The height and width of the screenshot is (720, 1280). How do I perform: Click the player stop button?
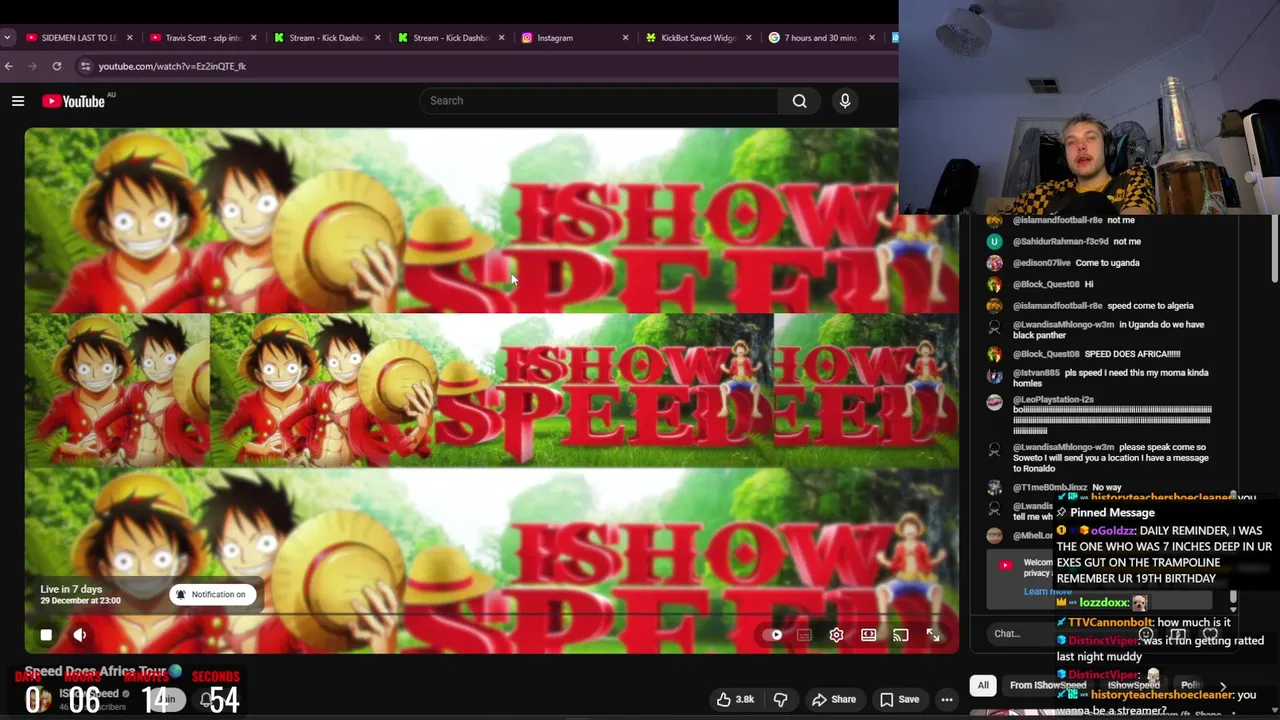click(x=46, y=635)
